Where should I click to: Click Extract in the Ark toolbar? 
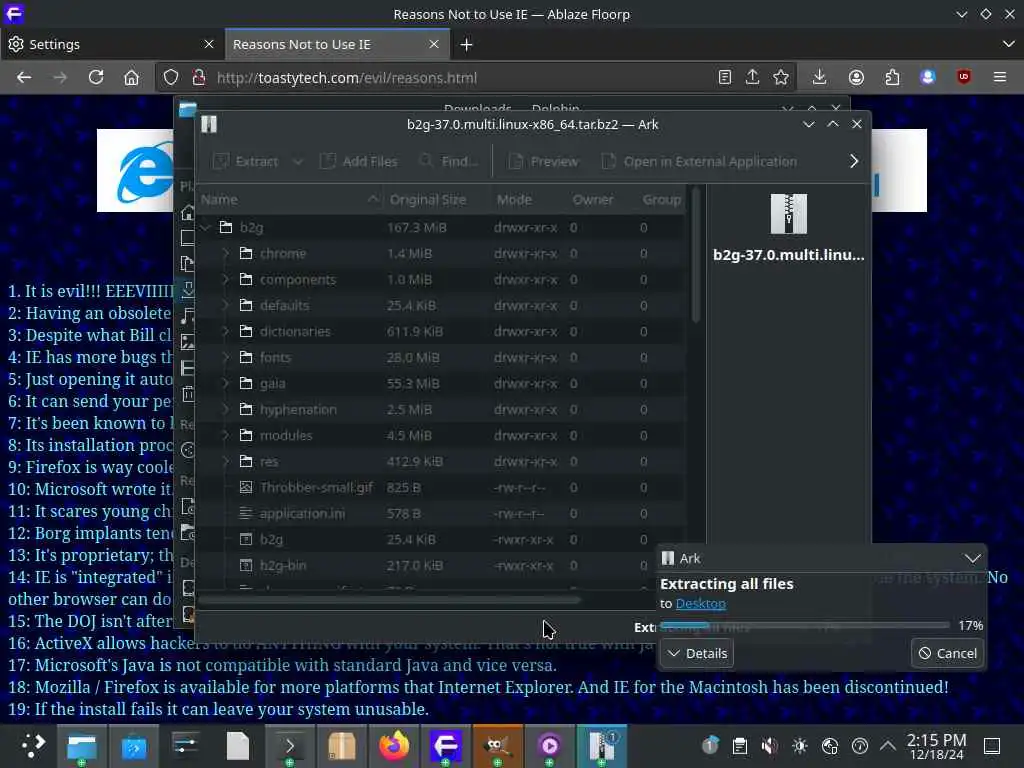point(246,161)
